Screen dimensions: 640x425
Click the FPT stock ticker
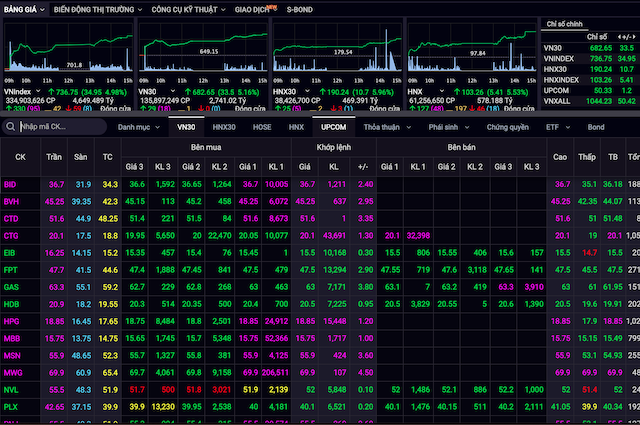tap(11, 270)
